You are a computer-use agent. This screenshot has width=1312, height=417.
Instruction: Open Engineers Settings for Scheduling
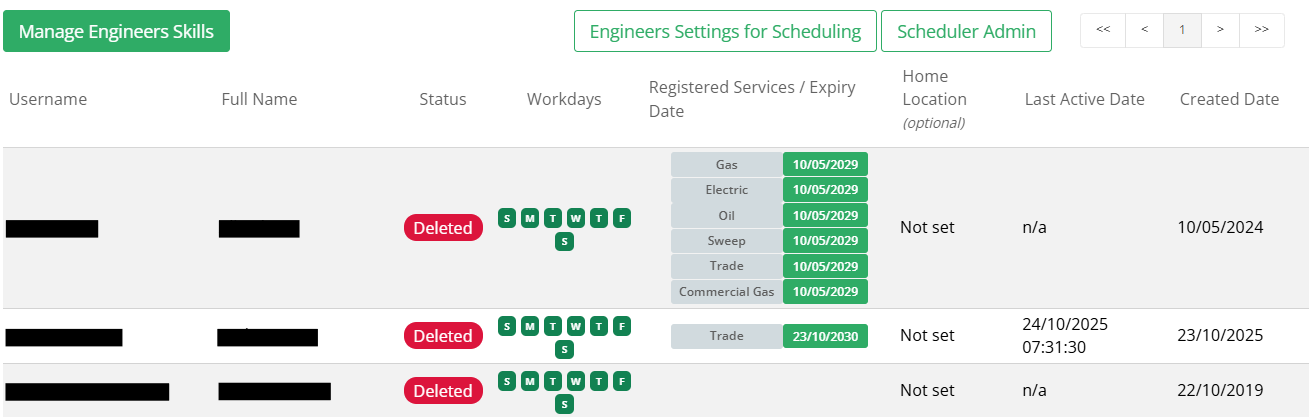725,31
